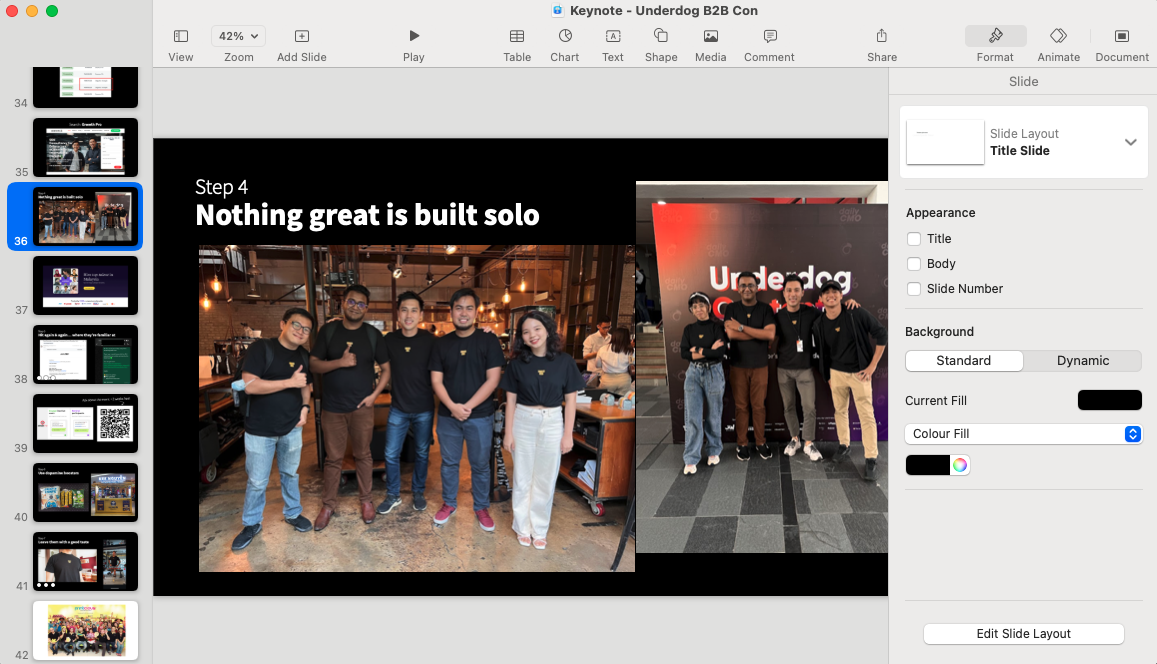Viewport: 1157px width, 664px height.
Task: Click the Add Slide icon
Action: click(302, 36)
